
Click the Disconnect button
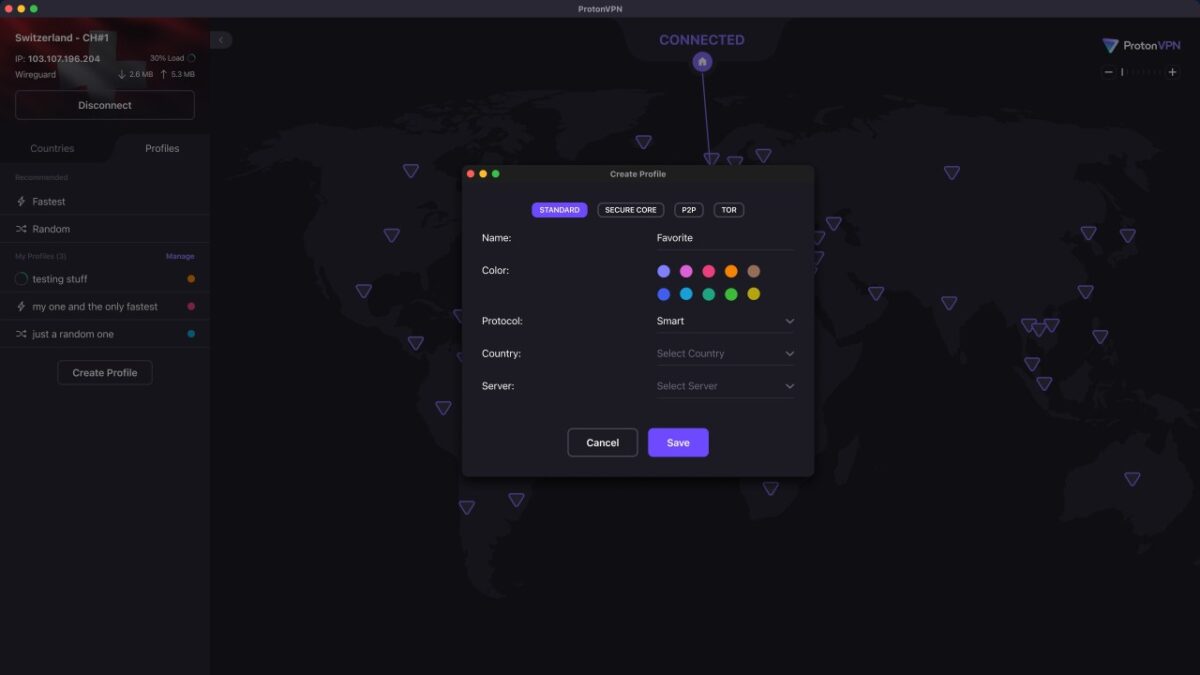point(105,105)
